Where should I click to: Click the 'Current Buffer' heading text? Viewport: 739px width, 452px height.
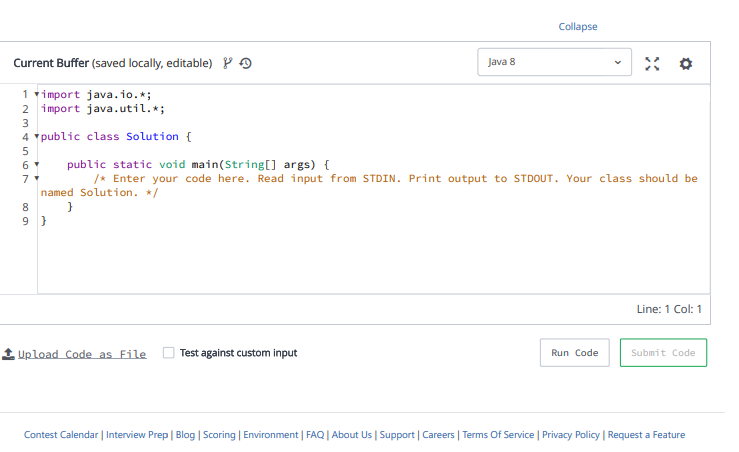(x=51, y=63)
